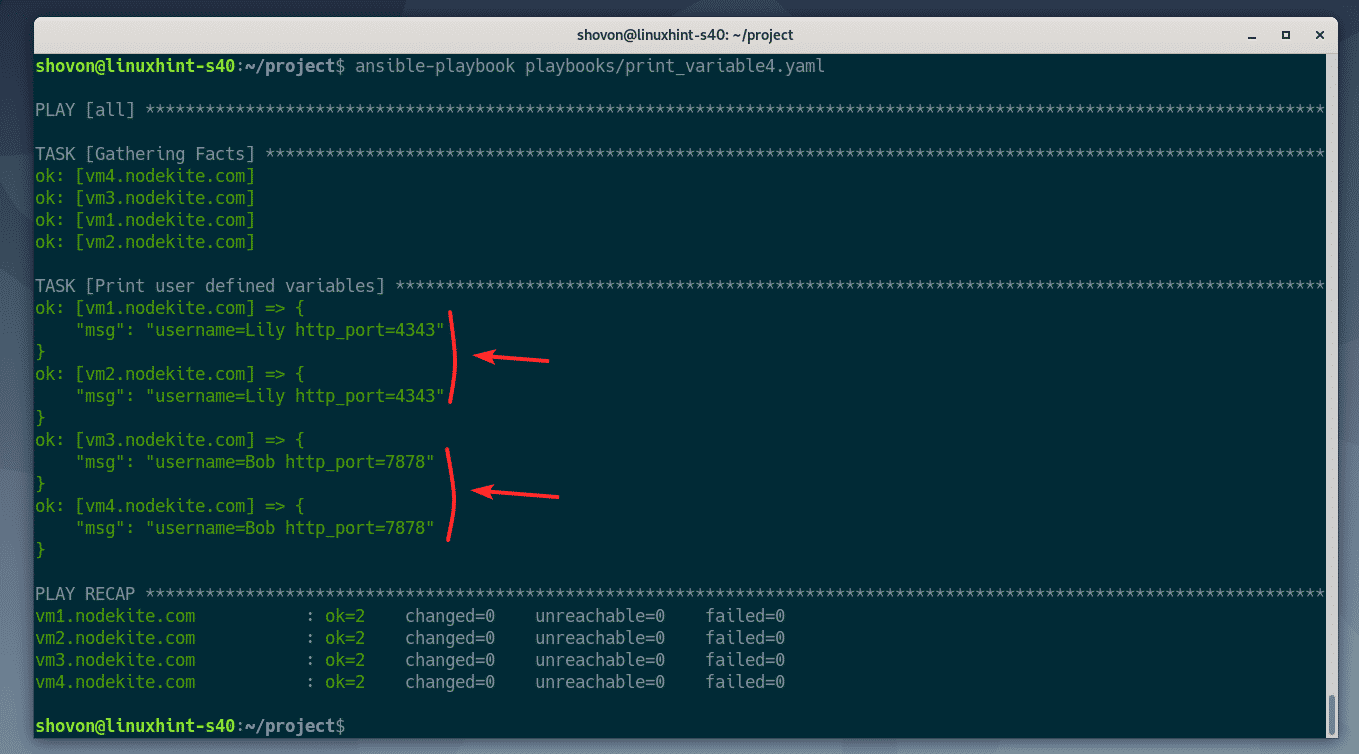This screenshot has height=754, width=1359.
Task: Click the window title shovon@linuxhint-s40: ~/project
Action: click(685, 35)
